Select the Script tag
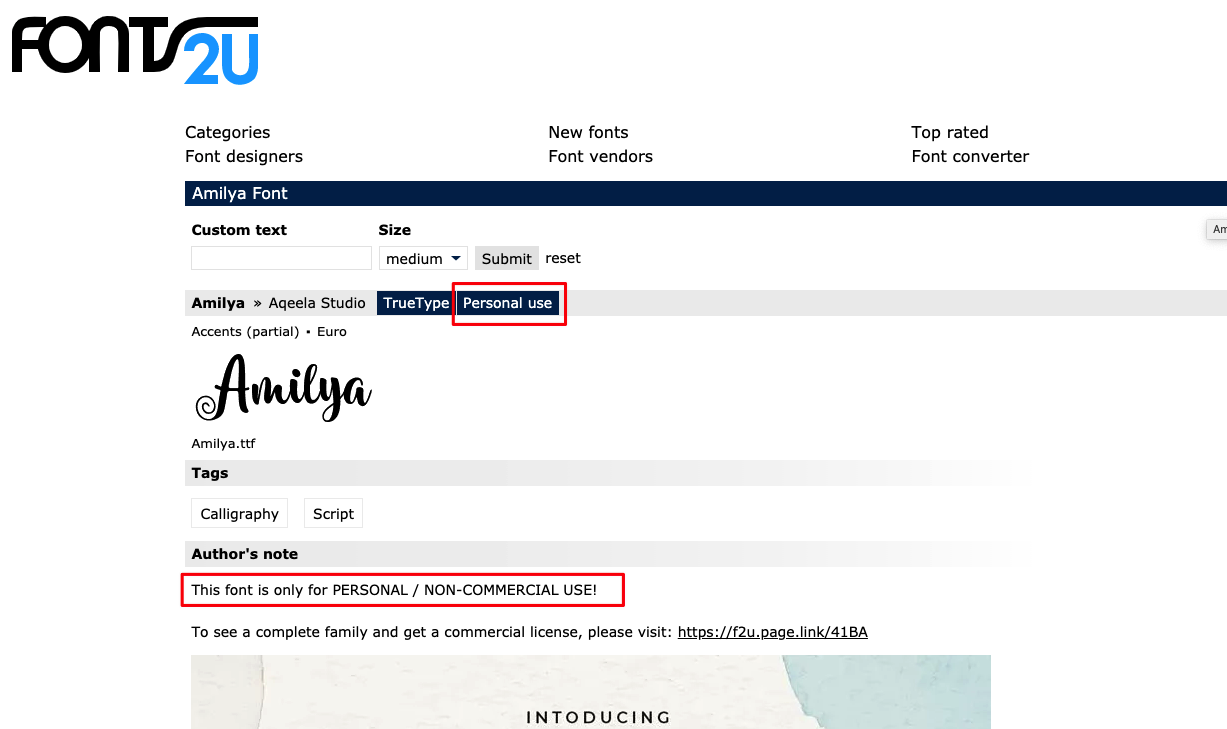The image size is (1227, 729). coord(333,514)
